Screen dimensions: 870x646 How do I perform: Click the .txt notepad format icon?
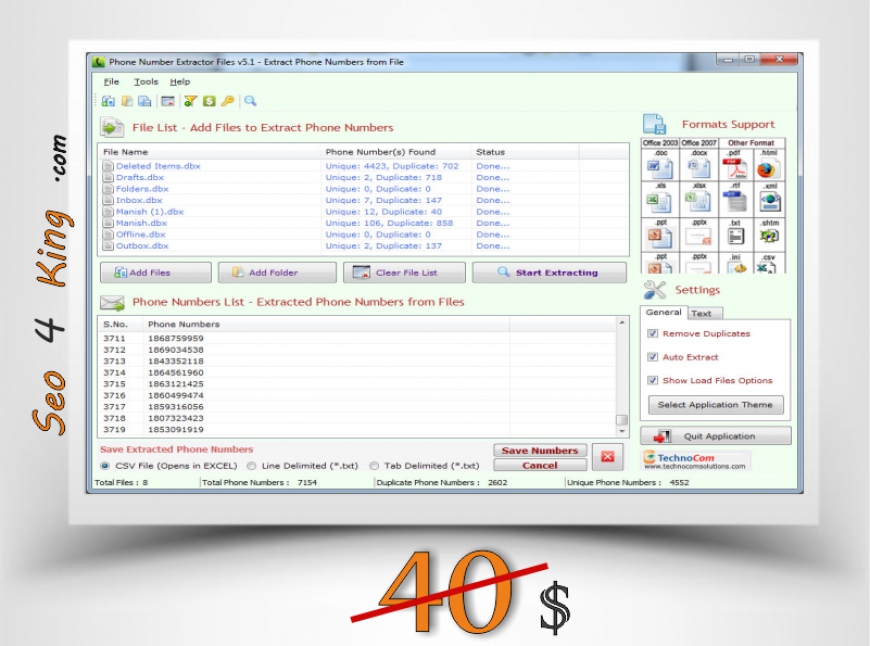pos(736,237)
